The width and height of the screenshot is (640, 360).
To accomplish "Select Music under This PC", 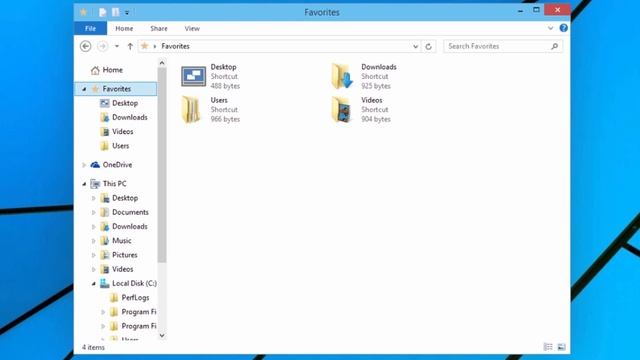I will tap(122, 240).
